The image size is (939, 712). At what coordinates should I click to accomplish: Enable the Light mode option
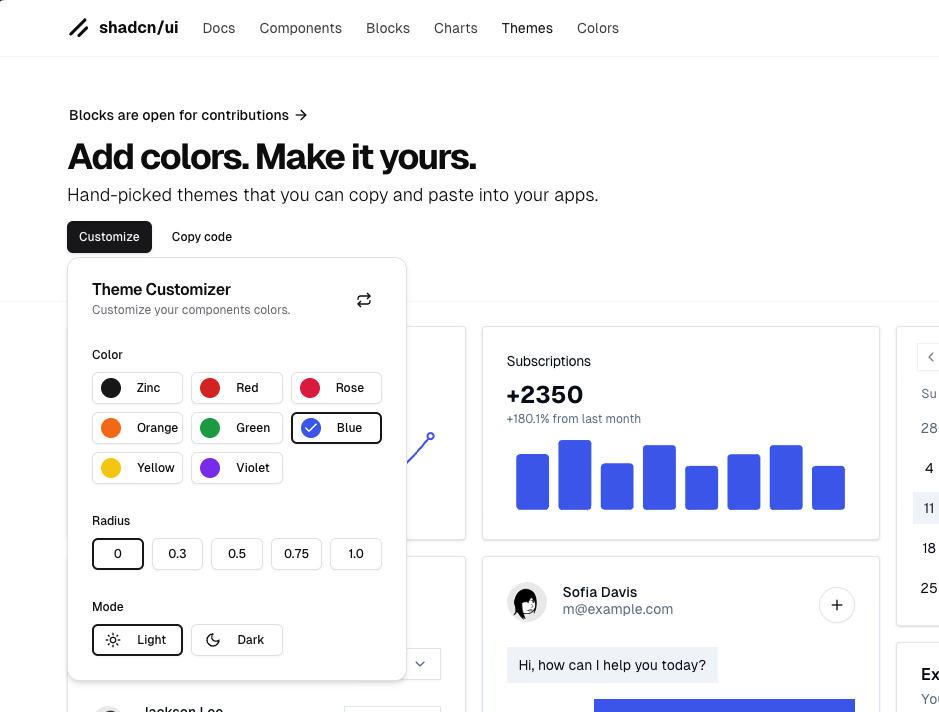[137, 639]
